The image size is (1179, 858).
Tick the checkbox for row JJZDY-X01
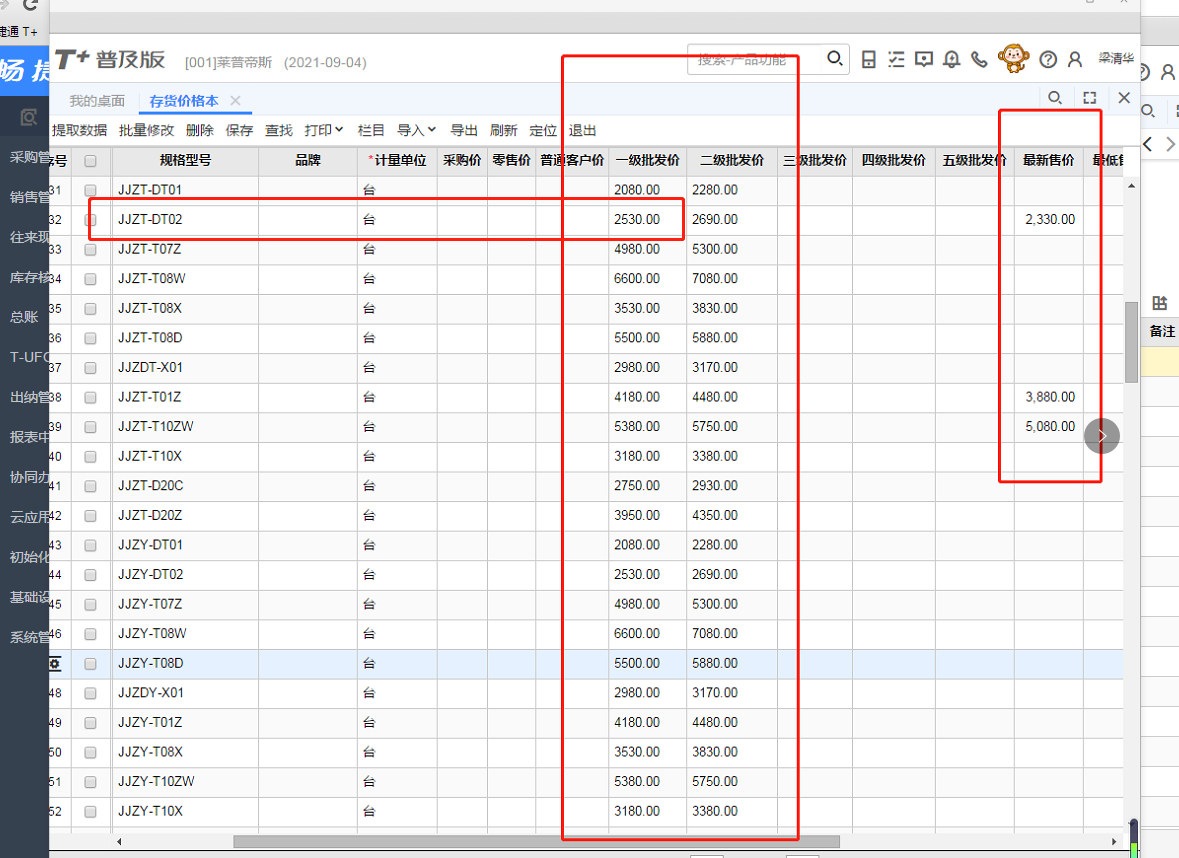pyautogui.click(x=90, y=693)
